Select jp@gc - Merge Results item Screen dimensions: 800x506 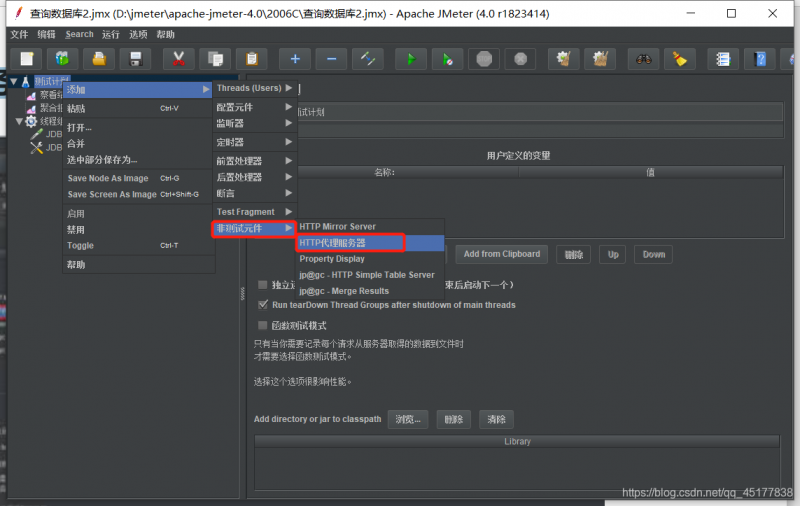coord(370,291)
